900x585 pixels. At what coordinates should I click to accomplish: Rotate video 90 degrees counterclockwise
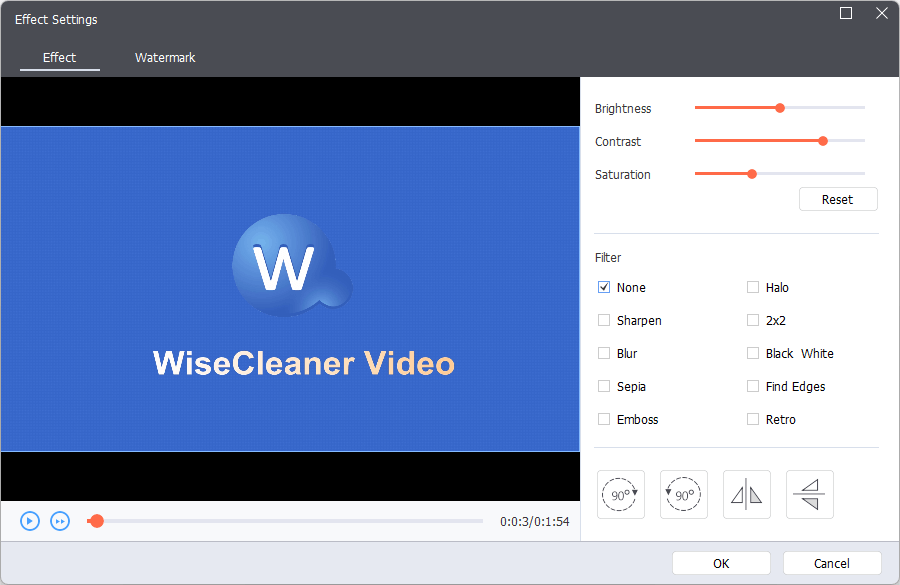pos(684,494)
